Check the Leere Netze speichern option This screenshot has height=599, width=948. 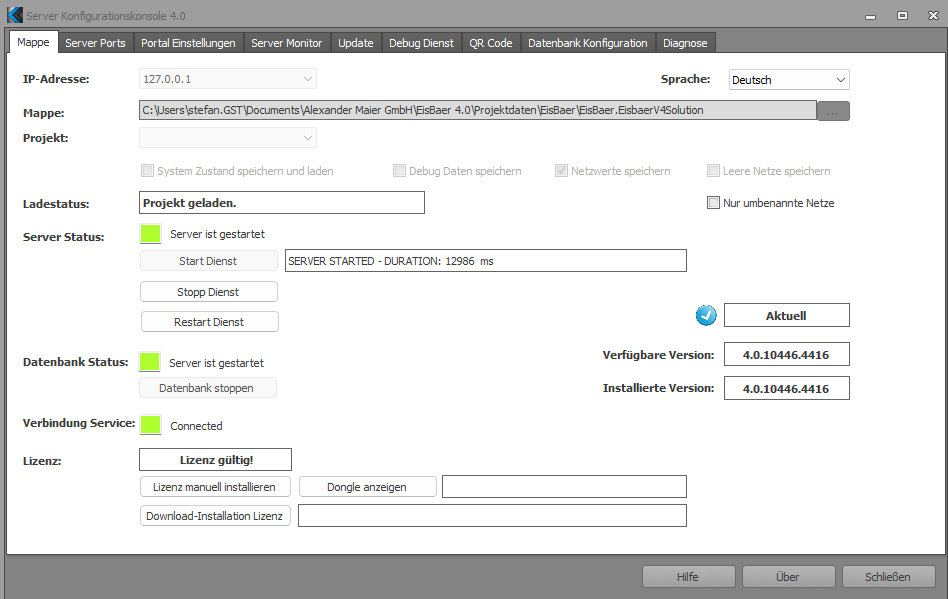[x=713, y=171]
